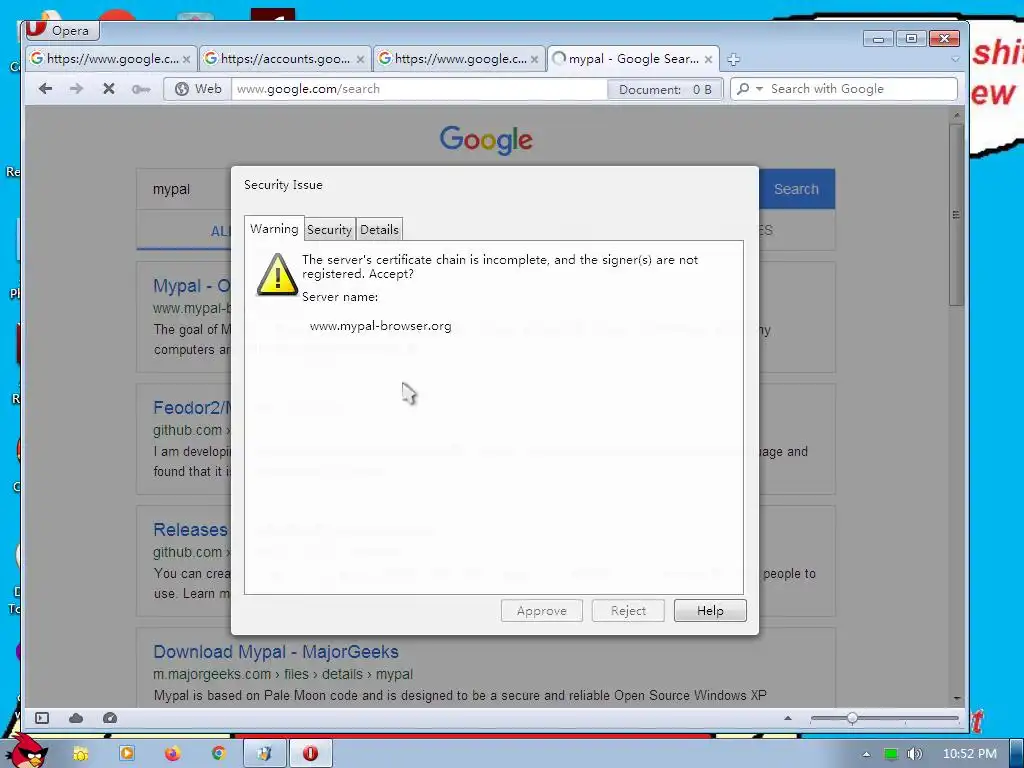Open the yellow folder icon in the taskbar
This screenshot has width=1024, height=768.
[x=80, y=754]
